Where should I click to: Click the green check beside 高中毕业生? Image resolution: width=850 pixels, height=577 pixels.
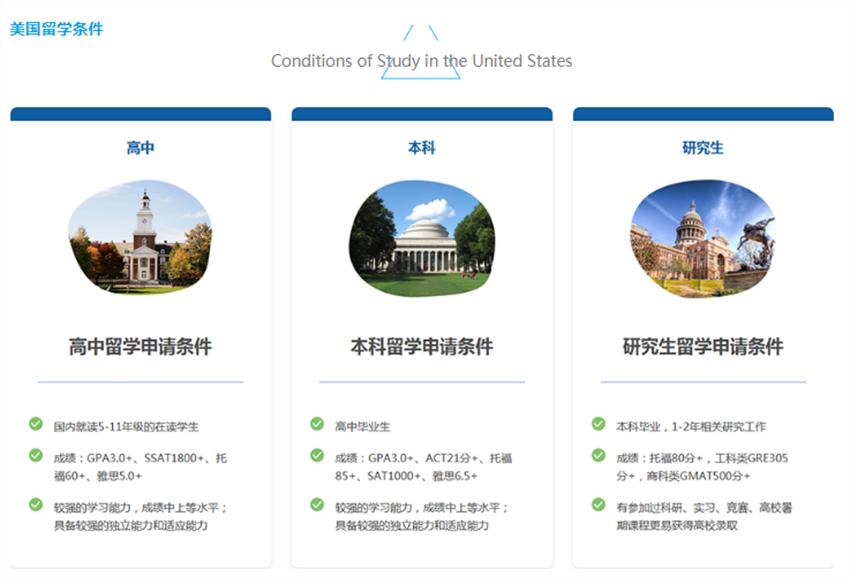point(317,424)
